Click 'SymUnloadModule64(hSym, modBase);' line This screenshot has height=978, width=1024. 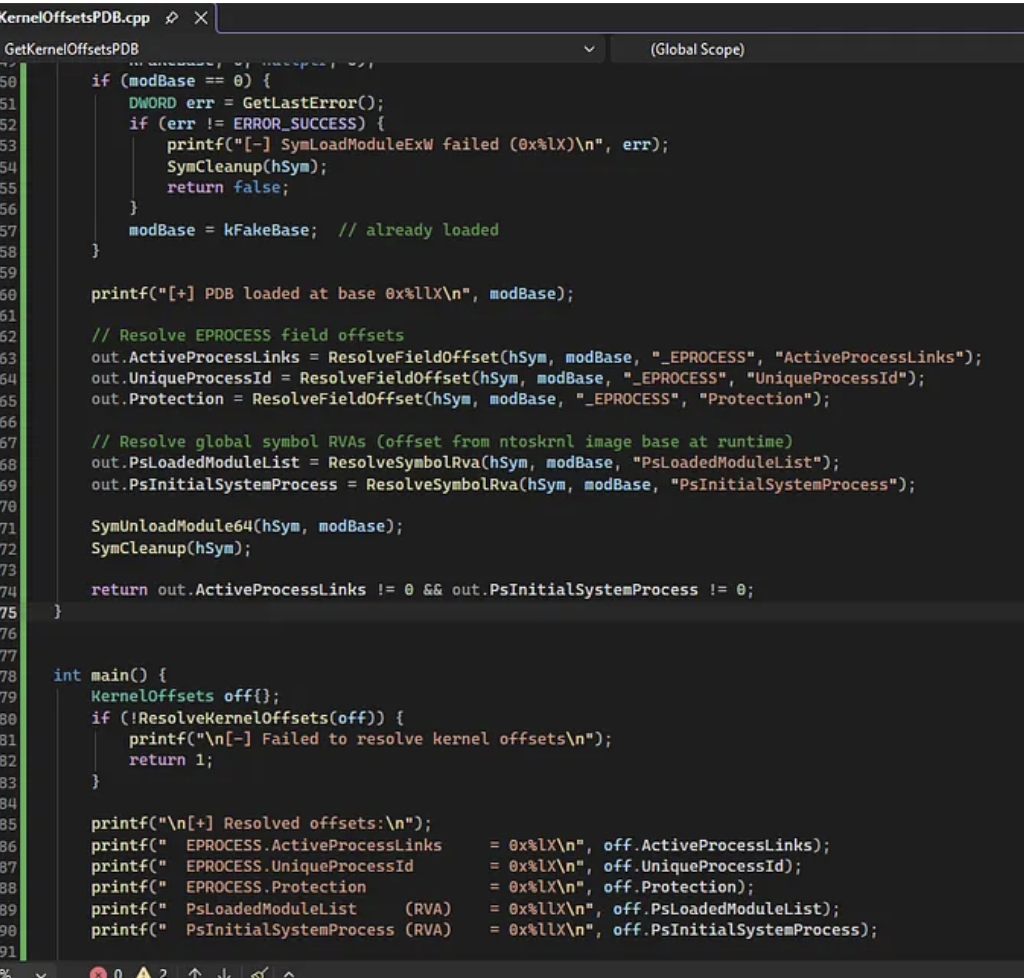point(247,526)
